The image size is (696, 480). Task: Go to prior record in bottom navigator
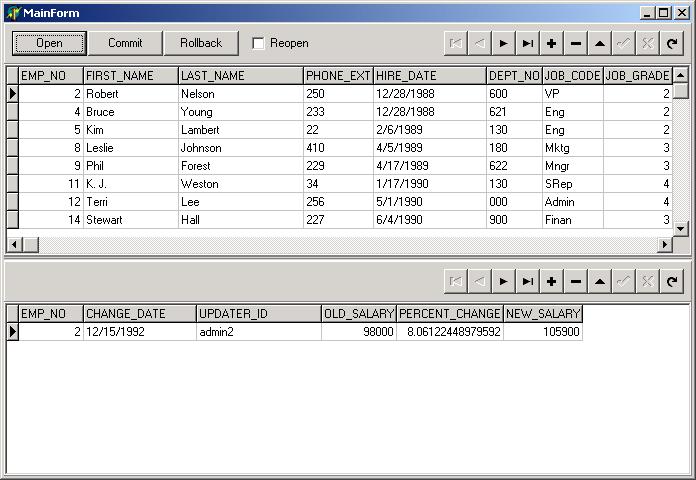[479, 282]
